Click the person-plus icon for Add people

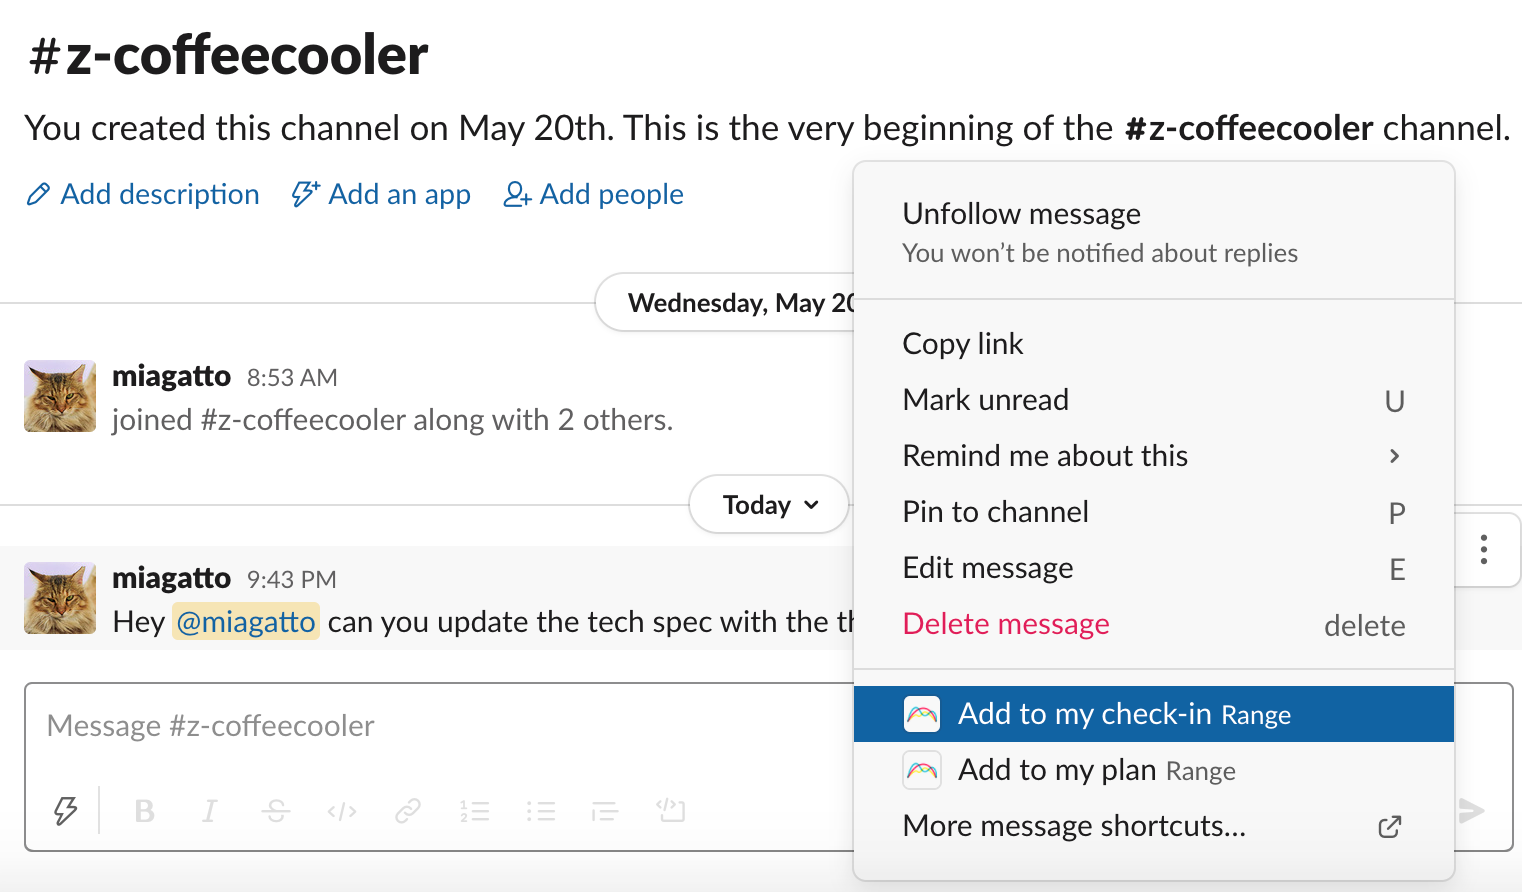point(517,194)
